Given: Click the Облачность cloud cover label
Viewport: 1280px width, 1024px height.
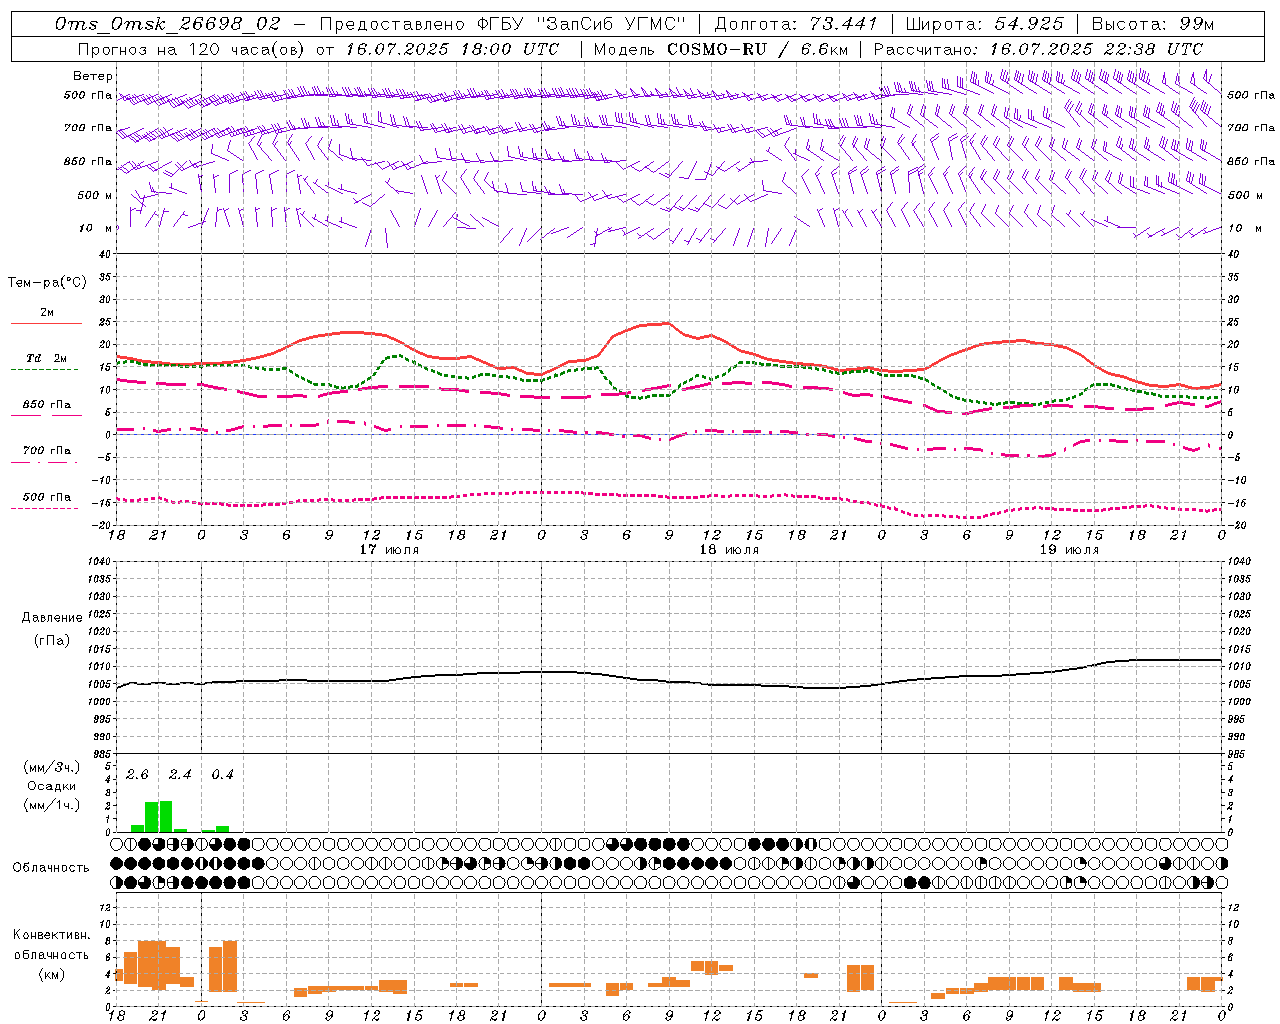Looking at the screenshot, I should (x=51, y=867).
